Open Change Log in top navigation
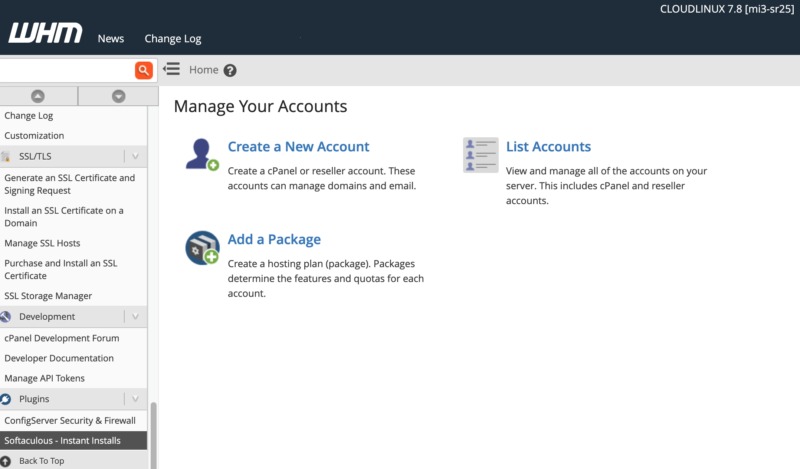Screen dimensions: 800x469 pos(172,39)
